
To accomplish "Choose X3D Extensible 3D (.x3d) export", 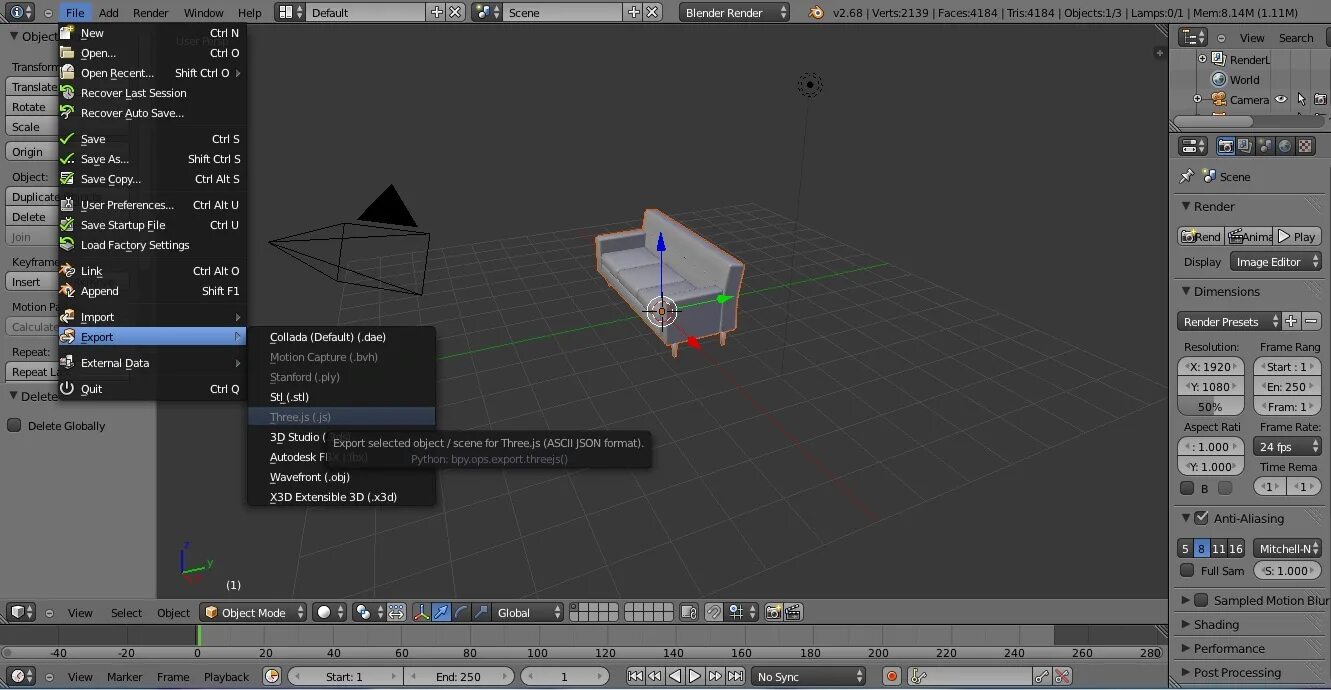I will pyautogui.click(x=341, y=497).
